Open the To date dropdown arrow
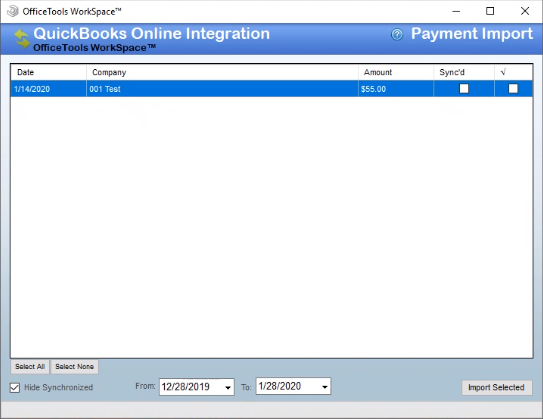 click(324, 386)
